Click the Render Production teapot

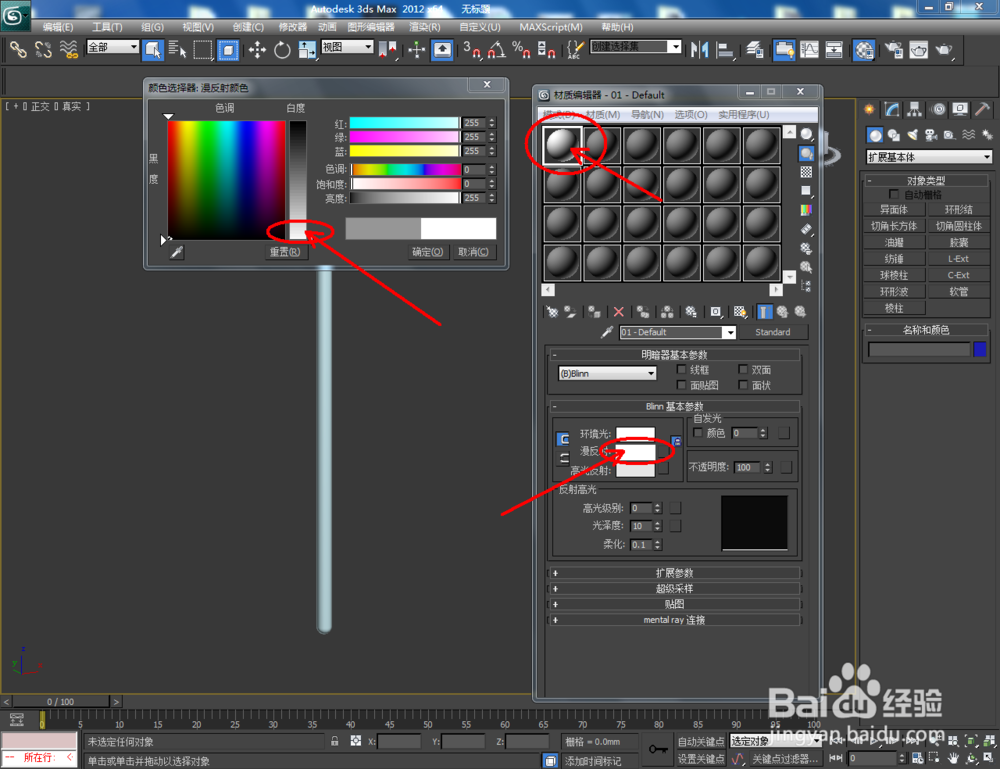945,50
